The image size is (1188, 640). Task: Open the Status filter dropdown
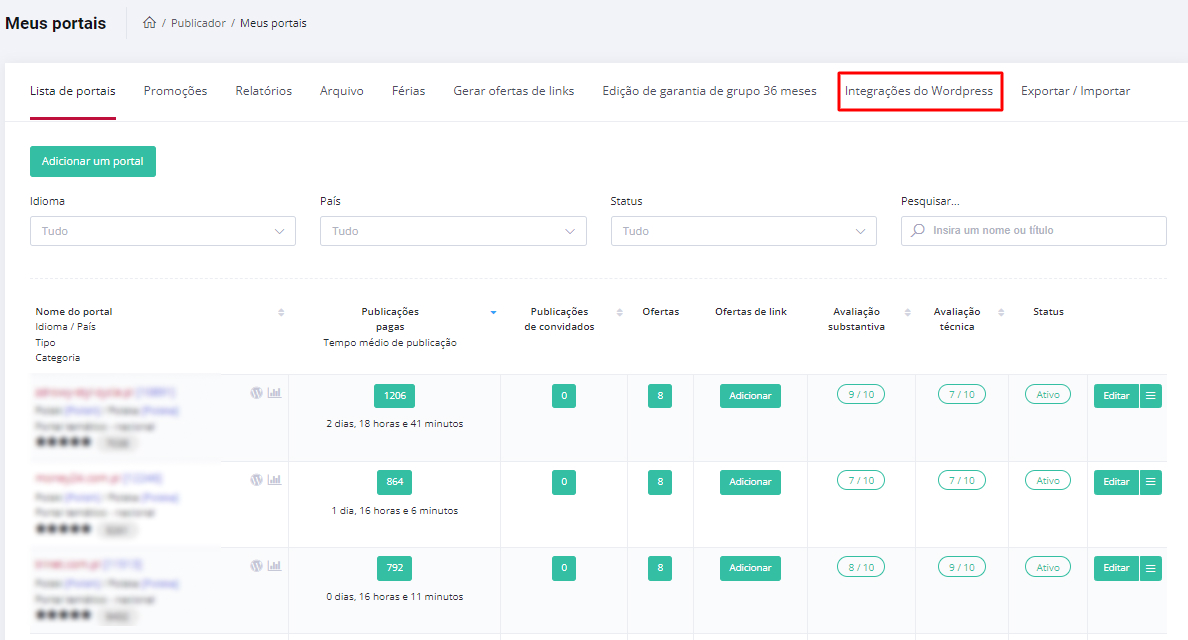[x=743, y=231]
